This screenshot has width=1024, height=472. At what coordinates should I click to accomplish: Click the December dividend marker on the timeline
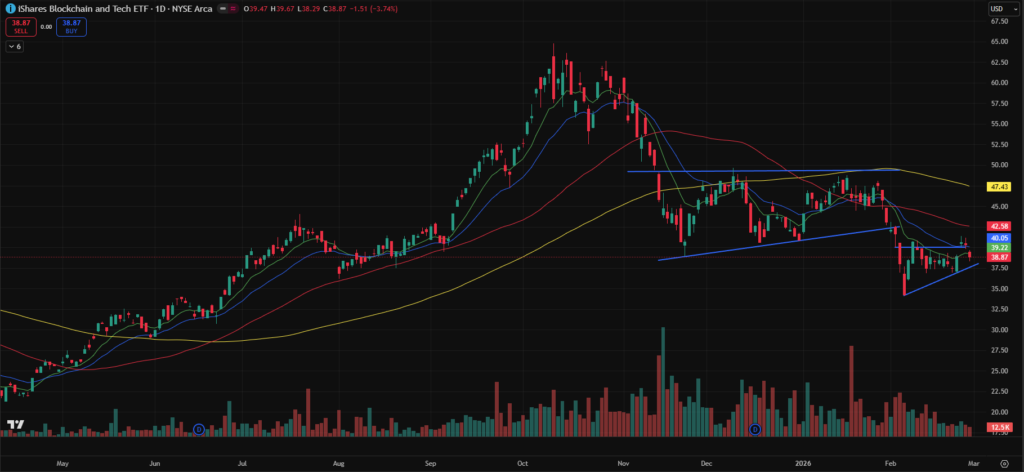coord(755,429)
